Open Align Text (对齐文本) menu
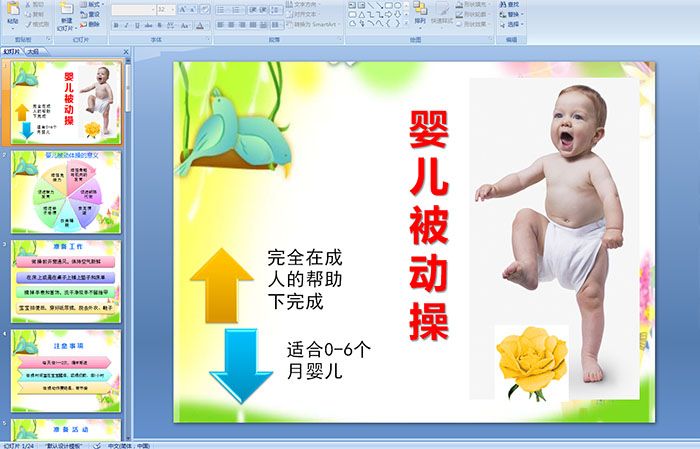 304,14
